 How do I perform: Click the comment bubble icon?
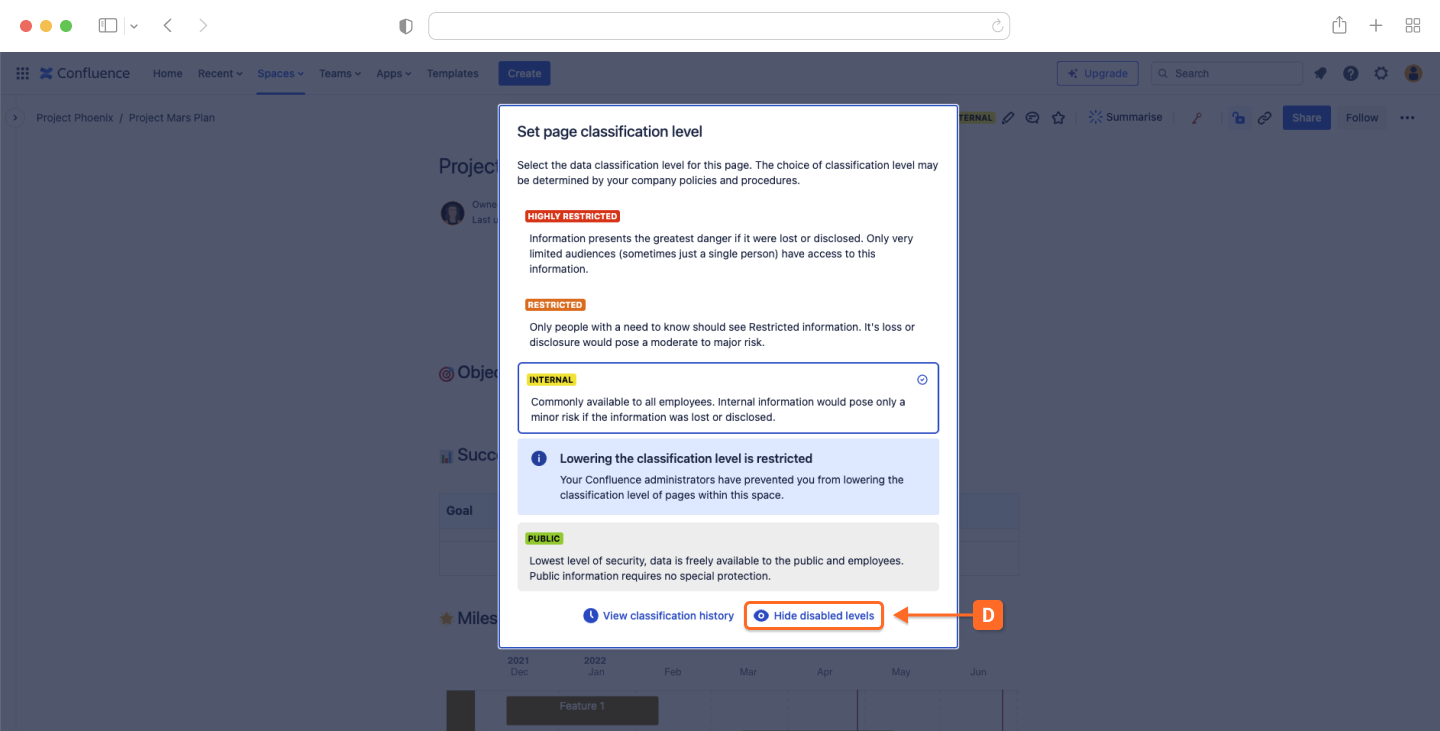[1033, 118]
